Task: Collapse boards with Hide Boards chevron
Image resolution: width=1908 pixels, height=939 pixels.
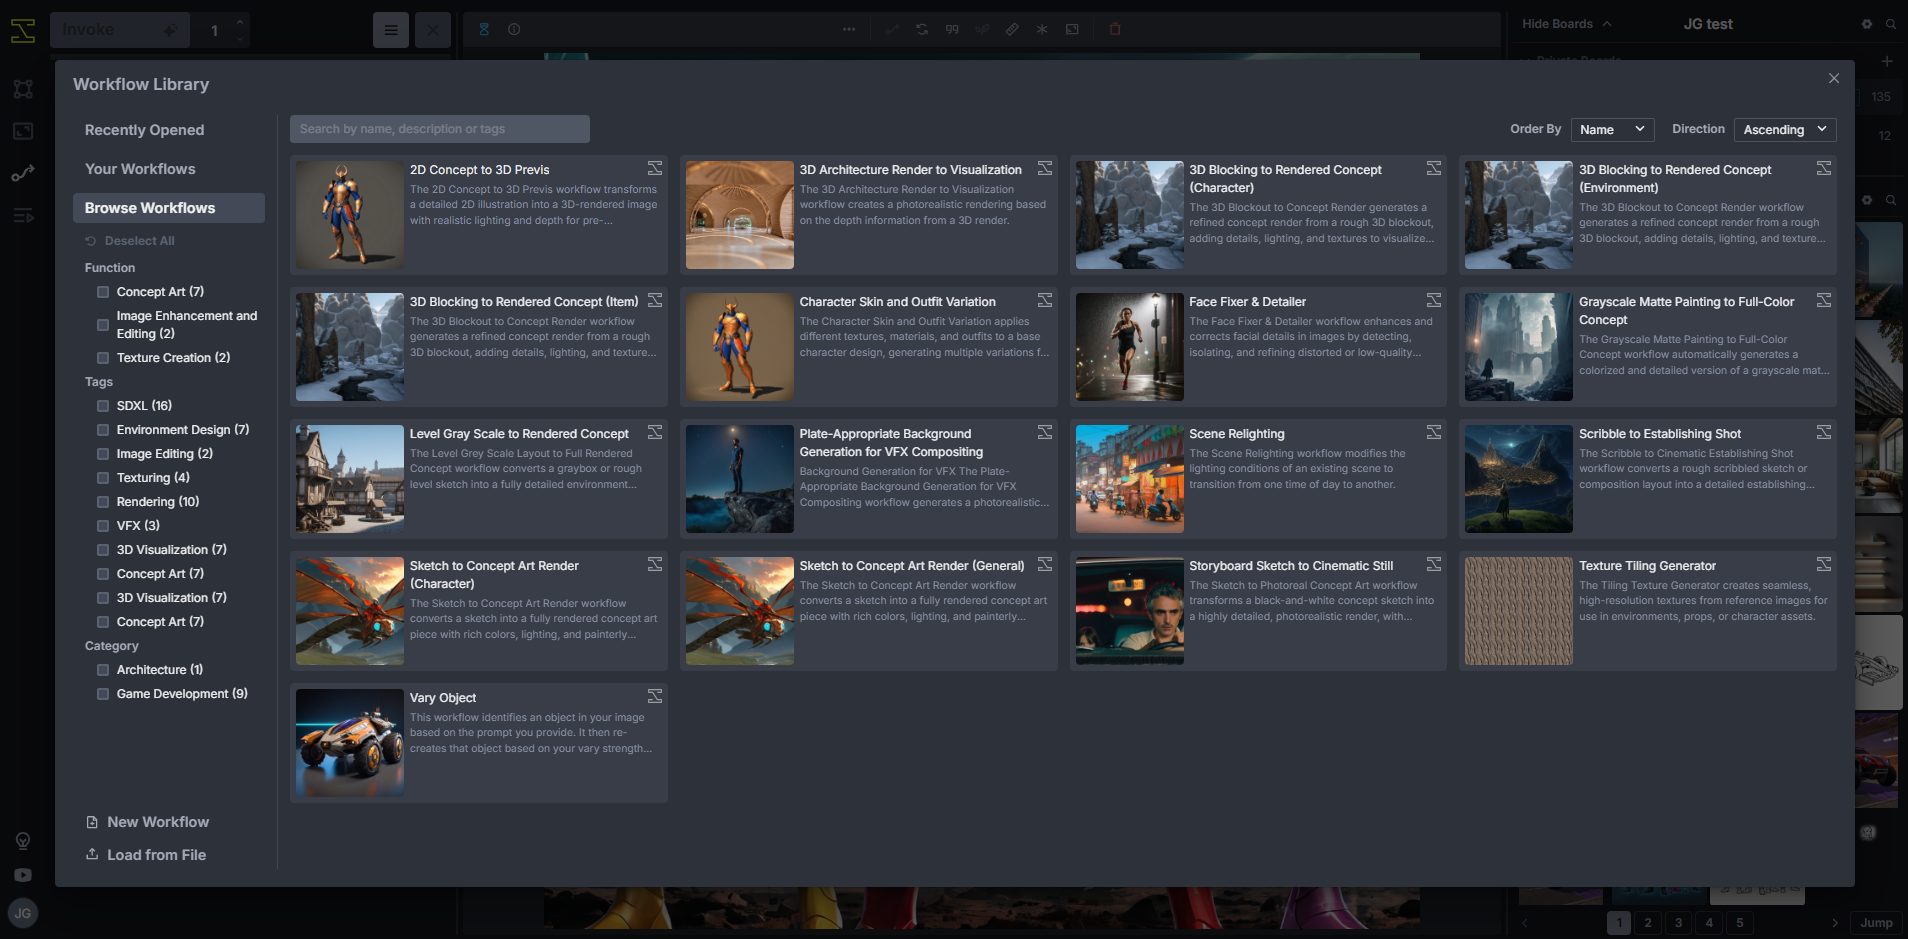Action: 1607,24
